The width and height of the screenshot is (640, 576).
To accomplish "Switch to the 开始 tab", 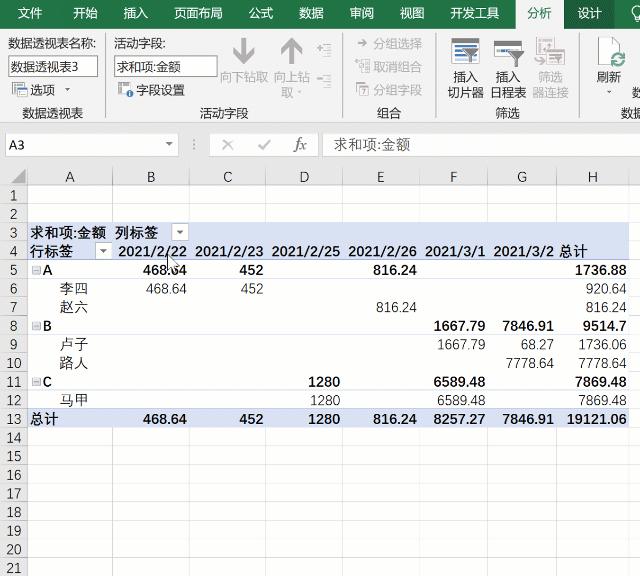I will [x=85, y=13].
